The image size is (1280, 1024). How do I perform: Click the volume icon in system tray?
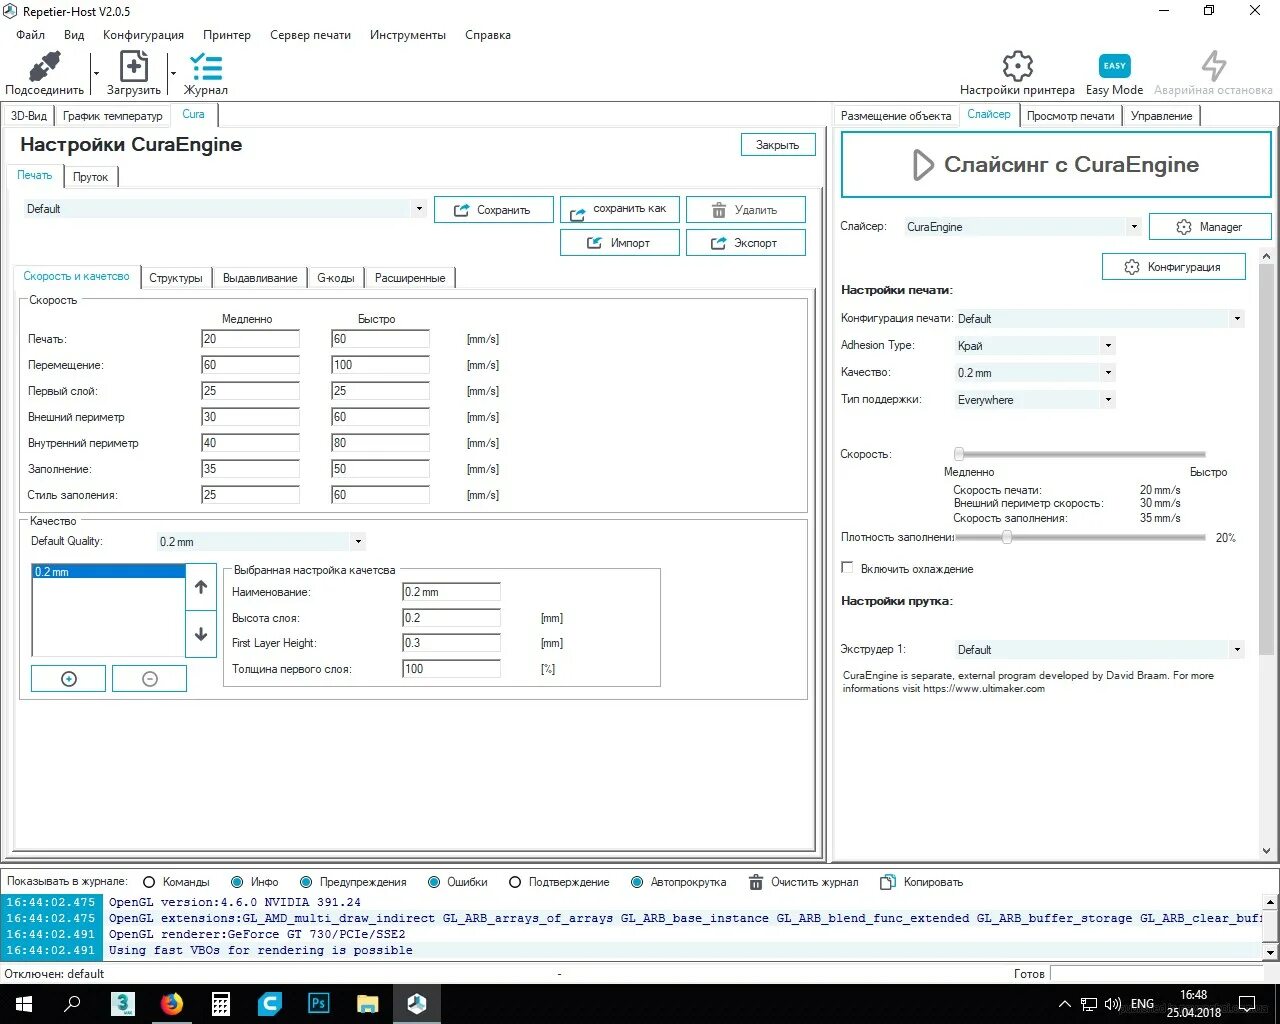pyautogui.click(x=1112, y=1004)
